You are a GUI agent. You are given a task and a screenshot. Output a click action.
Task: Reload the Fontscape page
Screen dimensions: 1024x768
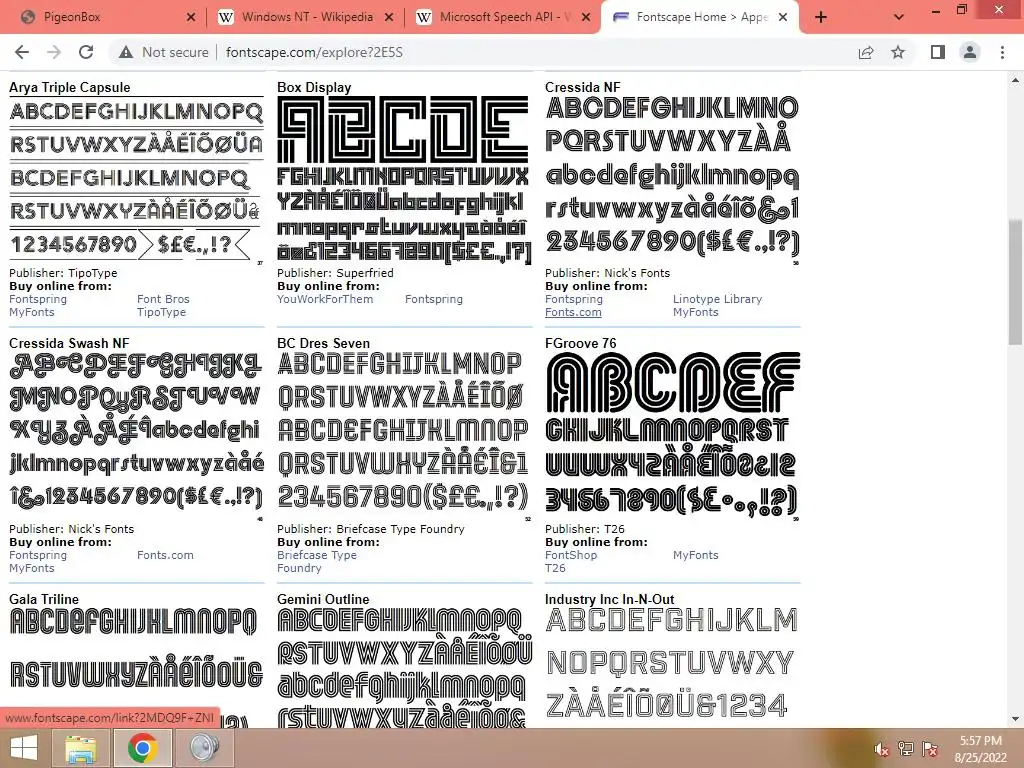click(x=86, y=52)
